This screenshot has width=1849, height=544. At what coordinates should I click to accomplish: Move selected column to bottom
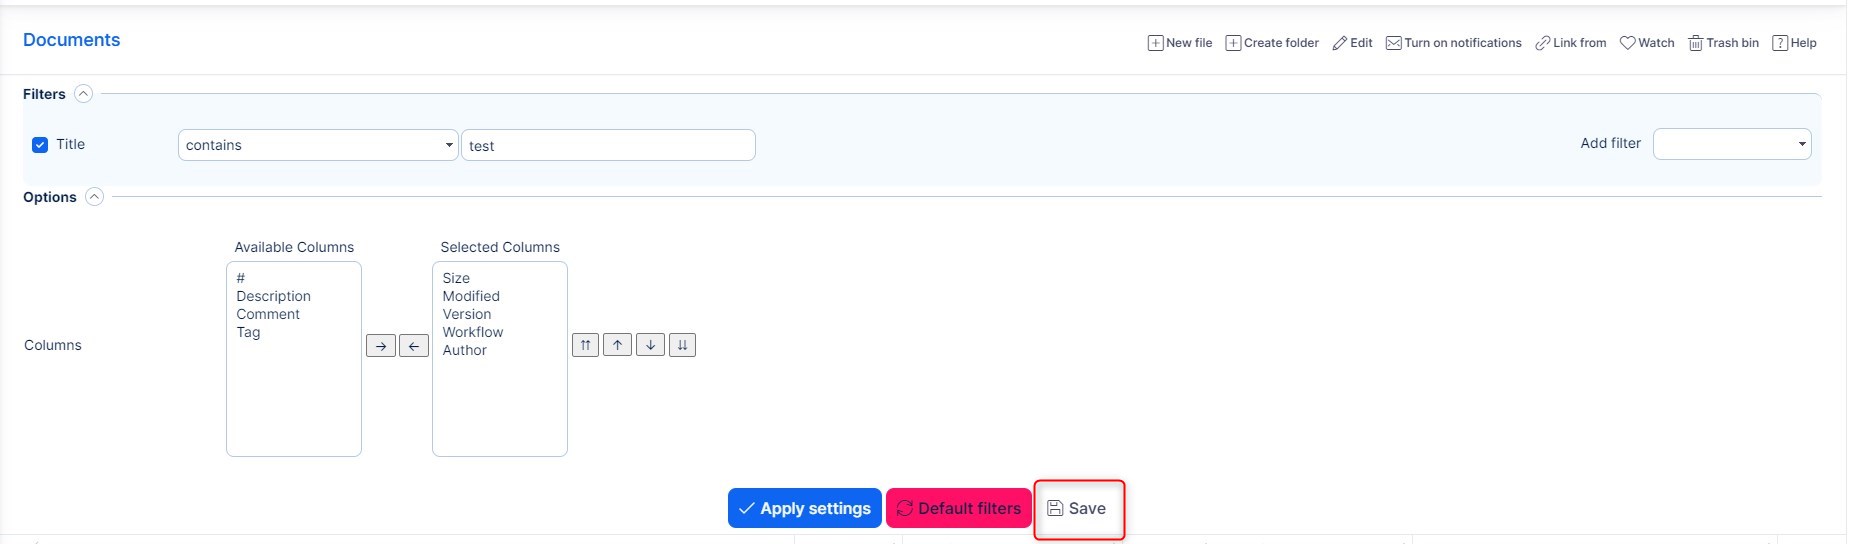pos(682,345)
